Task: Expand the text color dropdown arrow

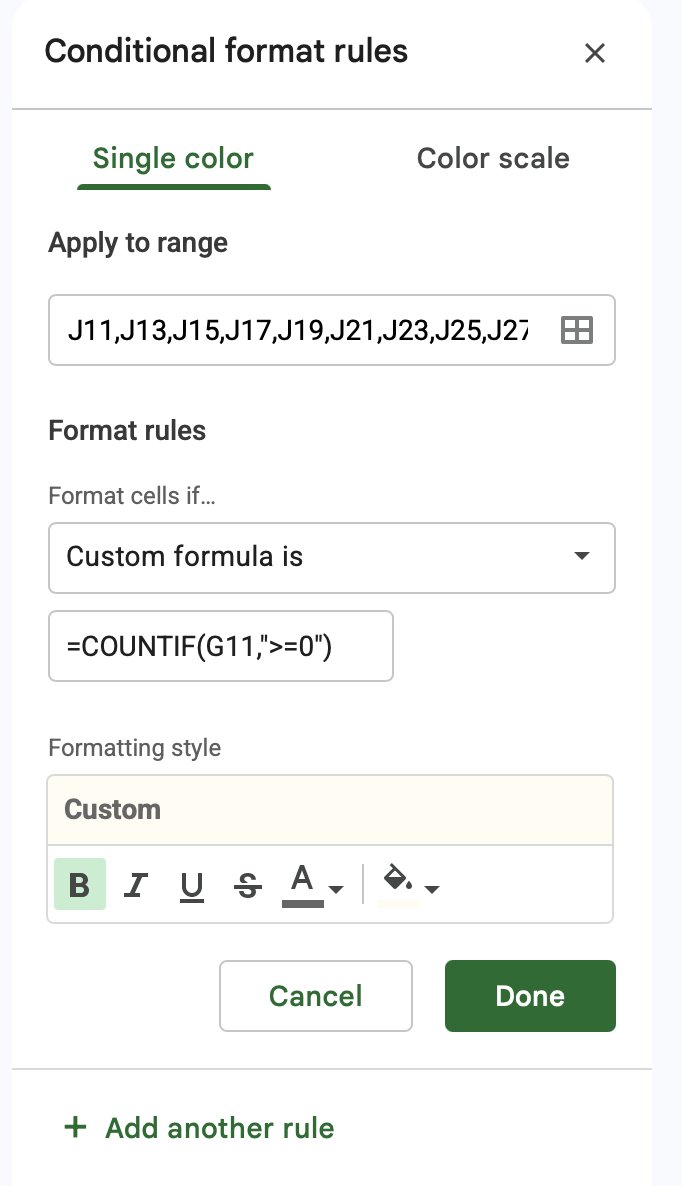Action: 336,889
